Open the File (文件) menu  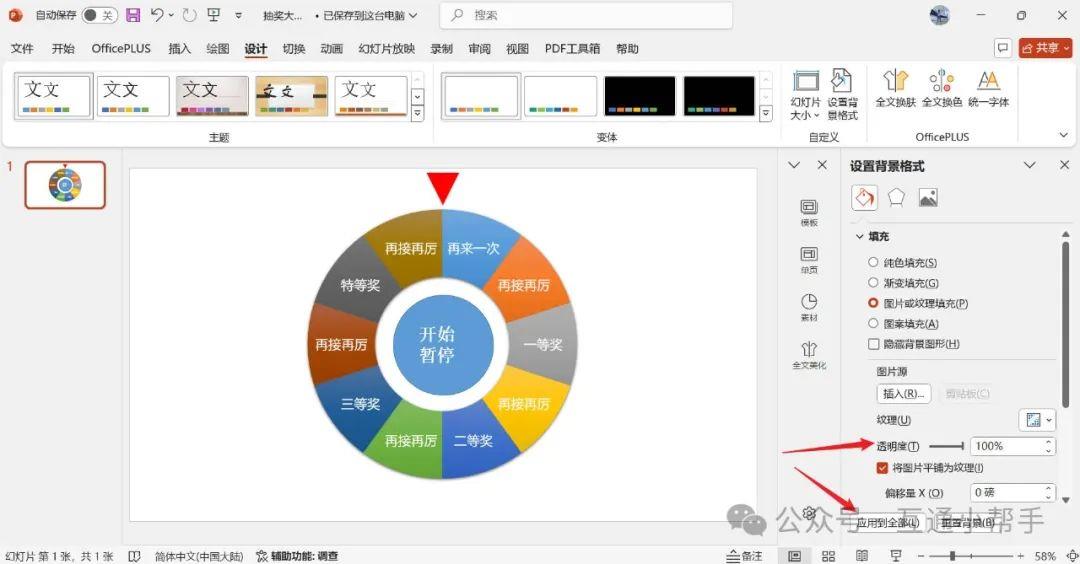[x=22, y=48]
